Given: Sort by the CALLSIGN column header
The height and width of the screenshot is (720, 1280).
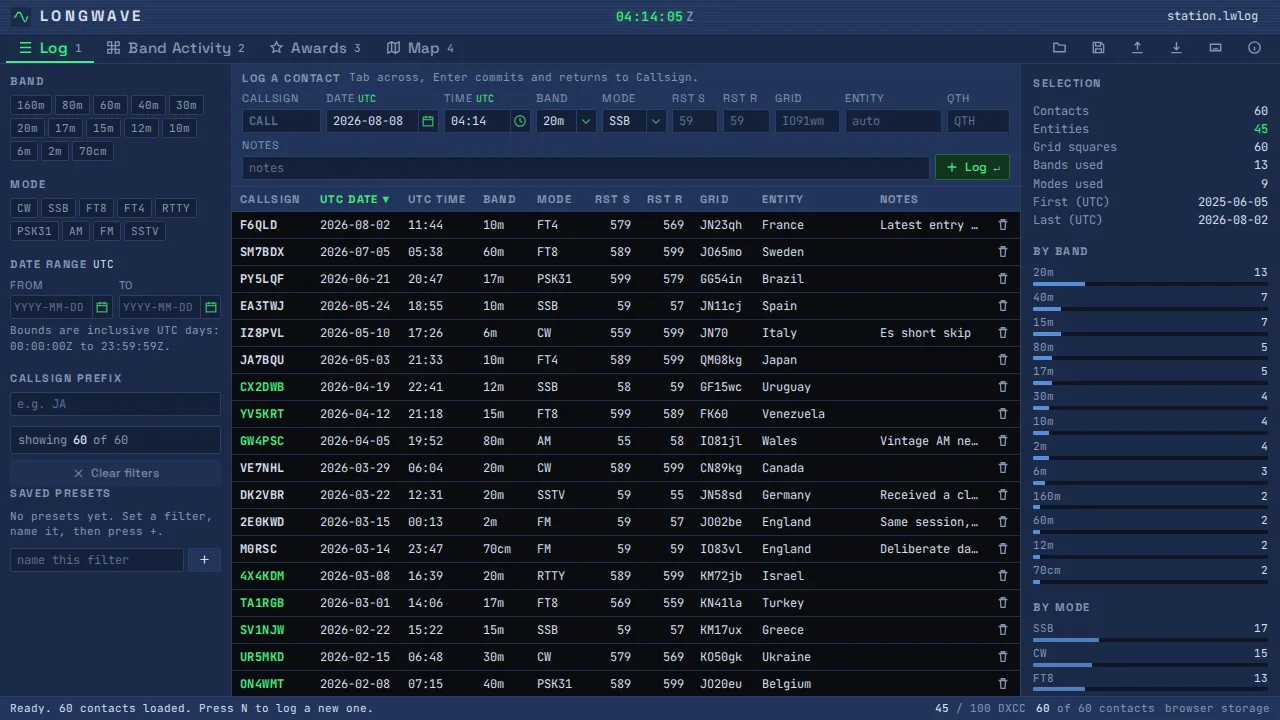Looking at the screenshot, I should [x=270, y=199].
